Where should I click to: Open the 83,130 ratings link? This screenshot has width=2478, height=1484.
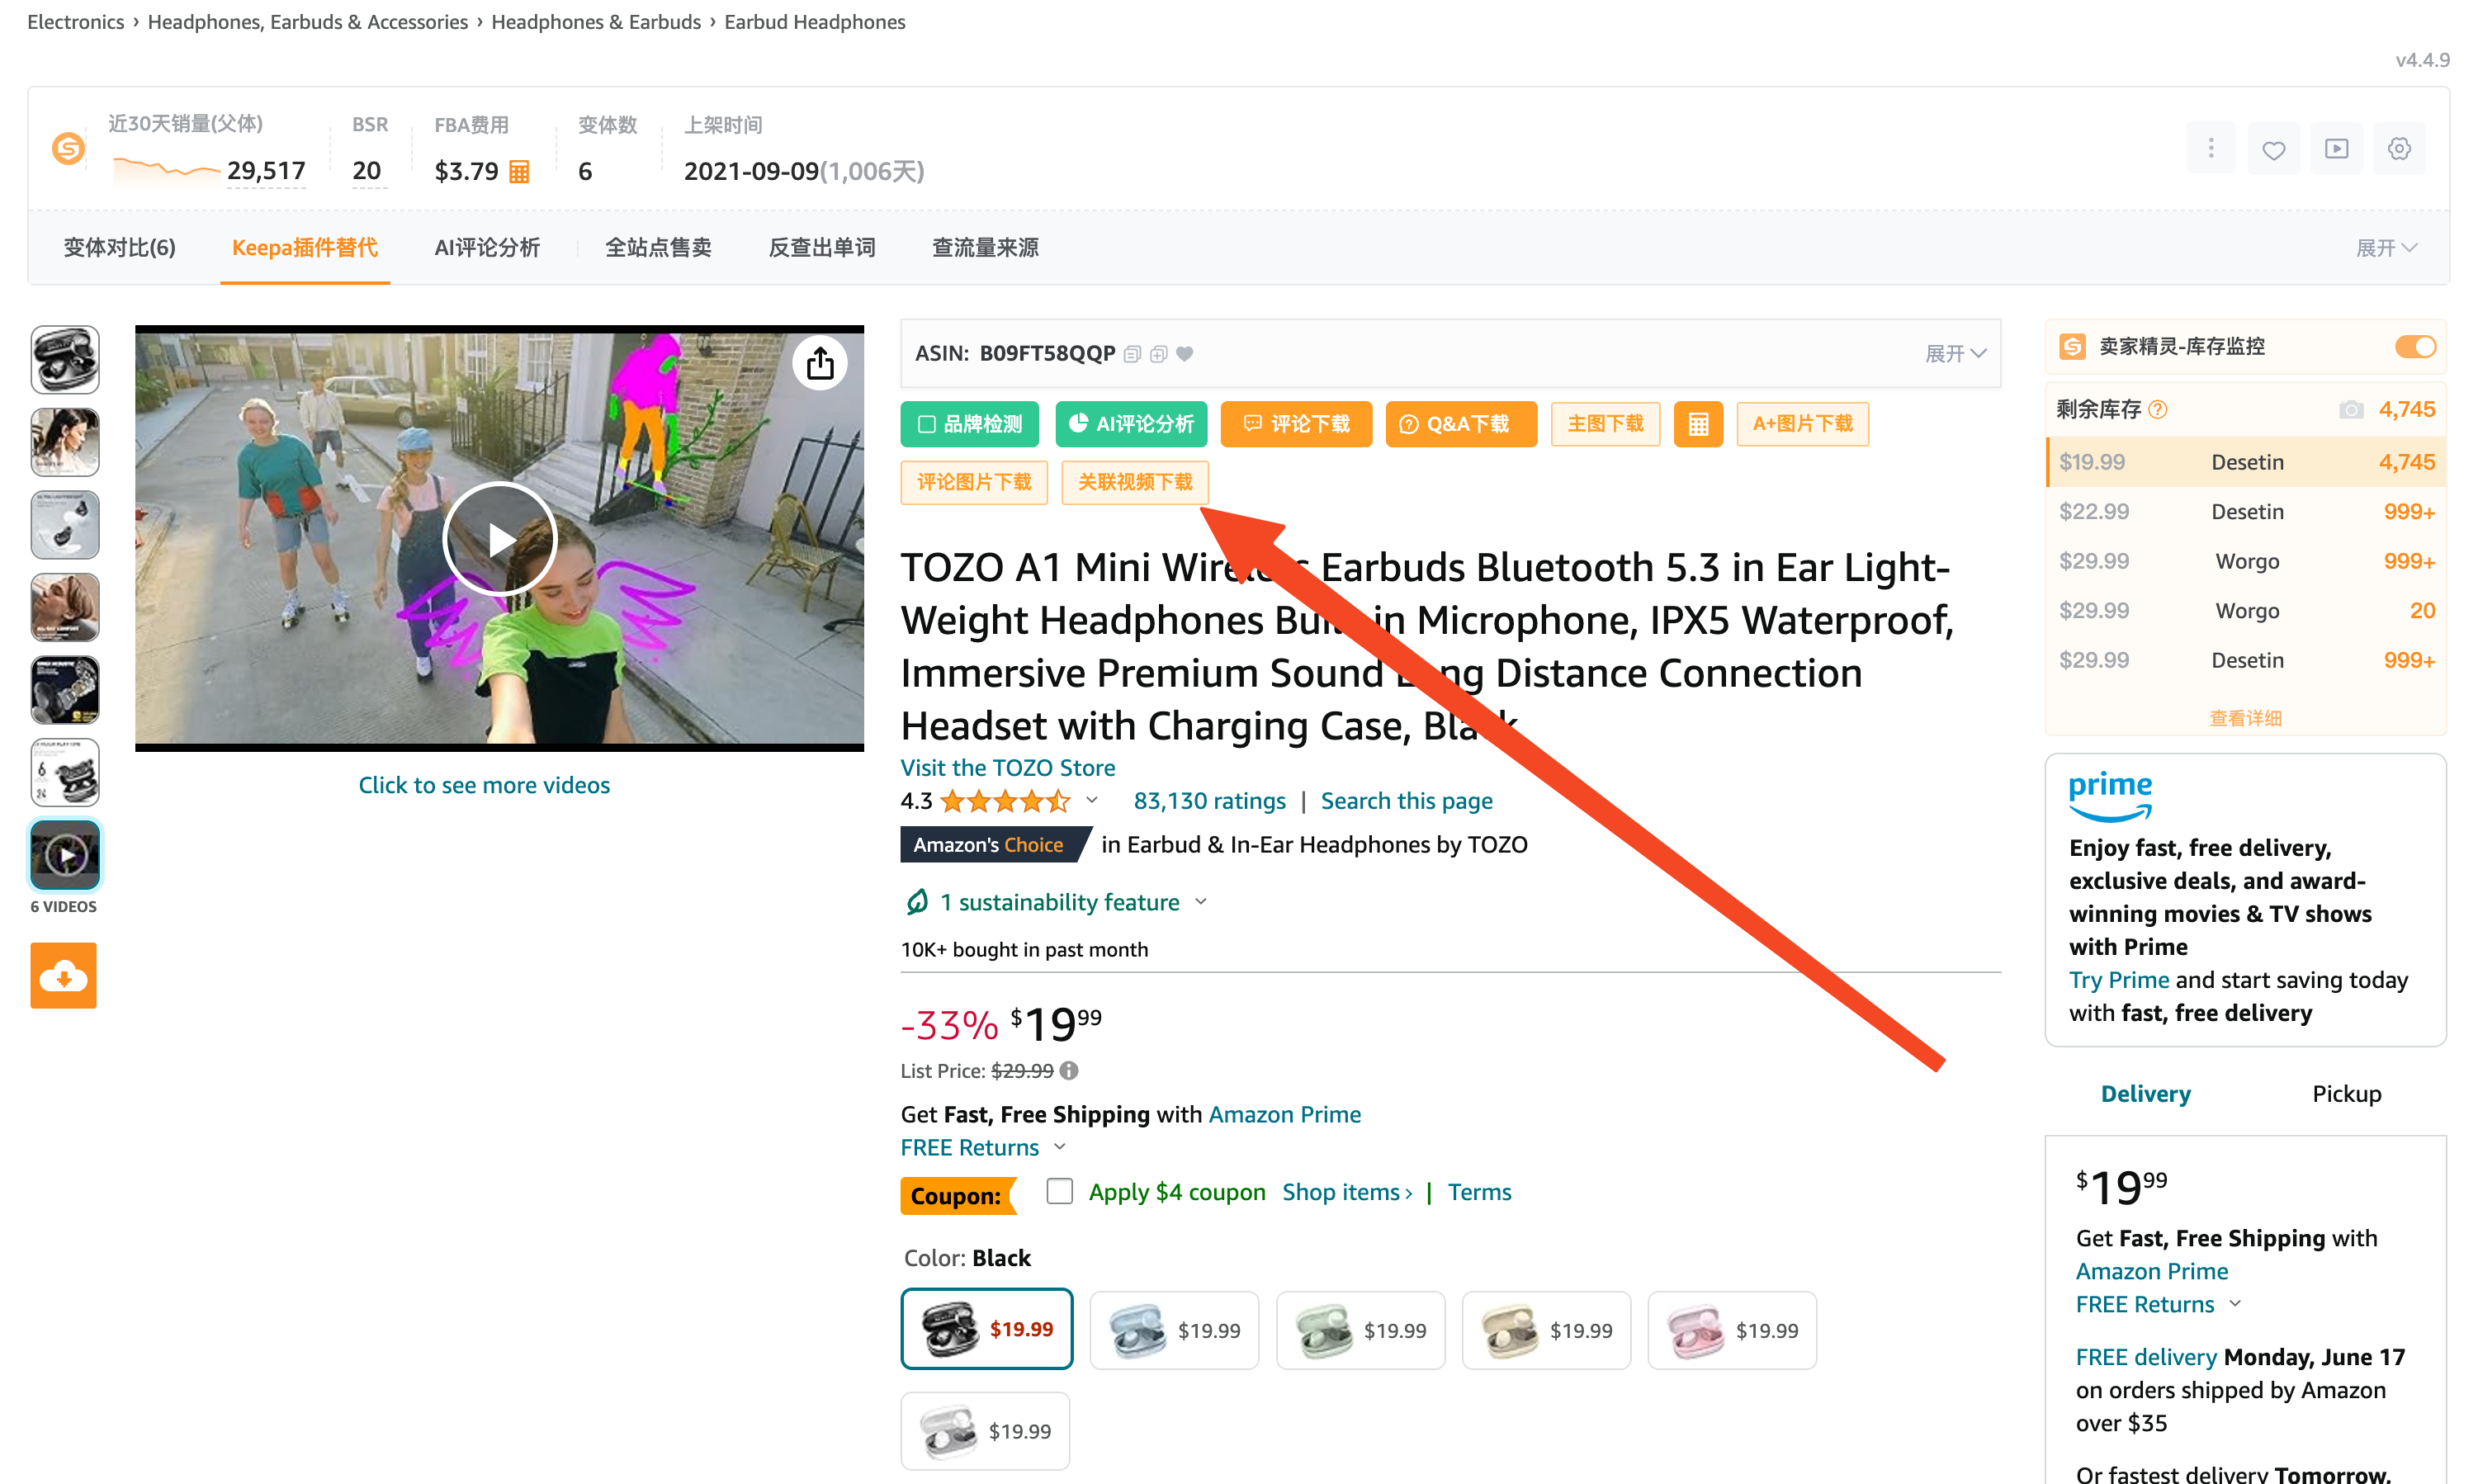[x=1209, y=801]
